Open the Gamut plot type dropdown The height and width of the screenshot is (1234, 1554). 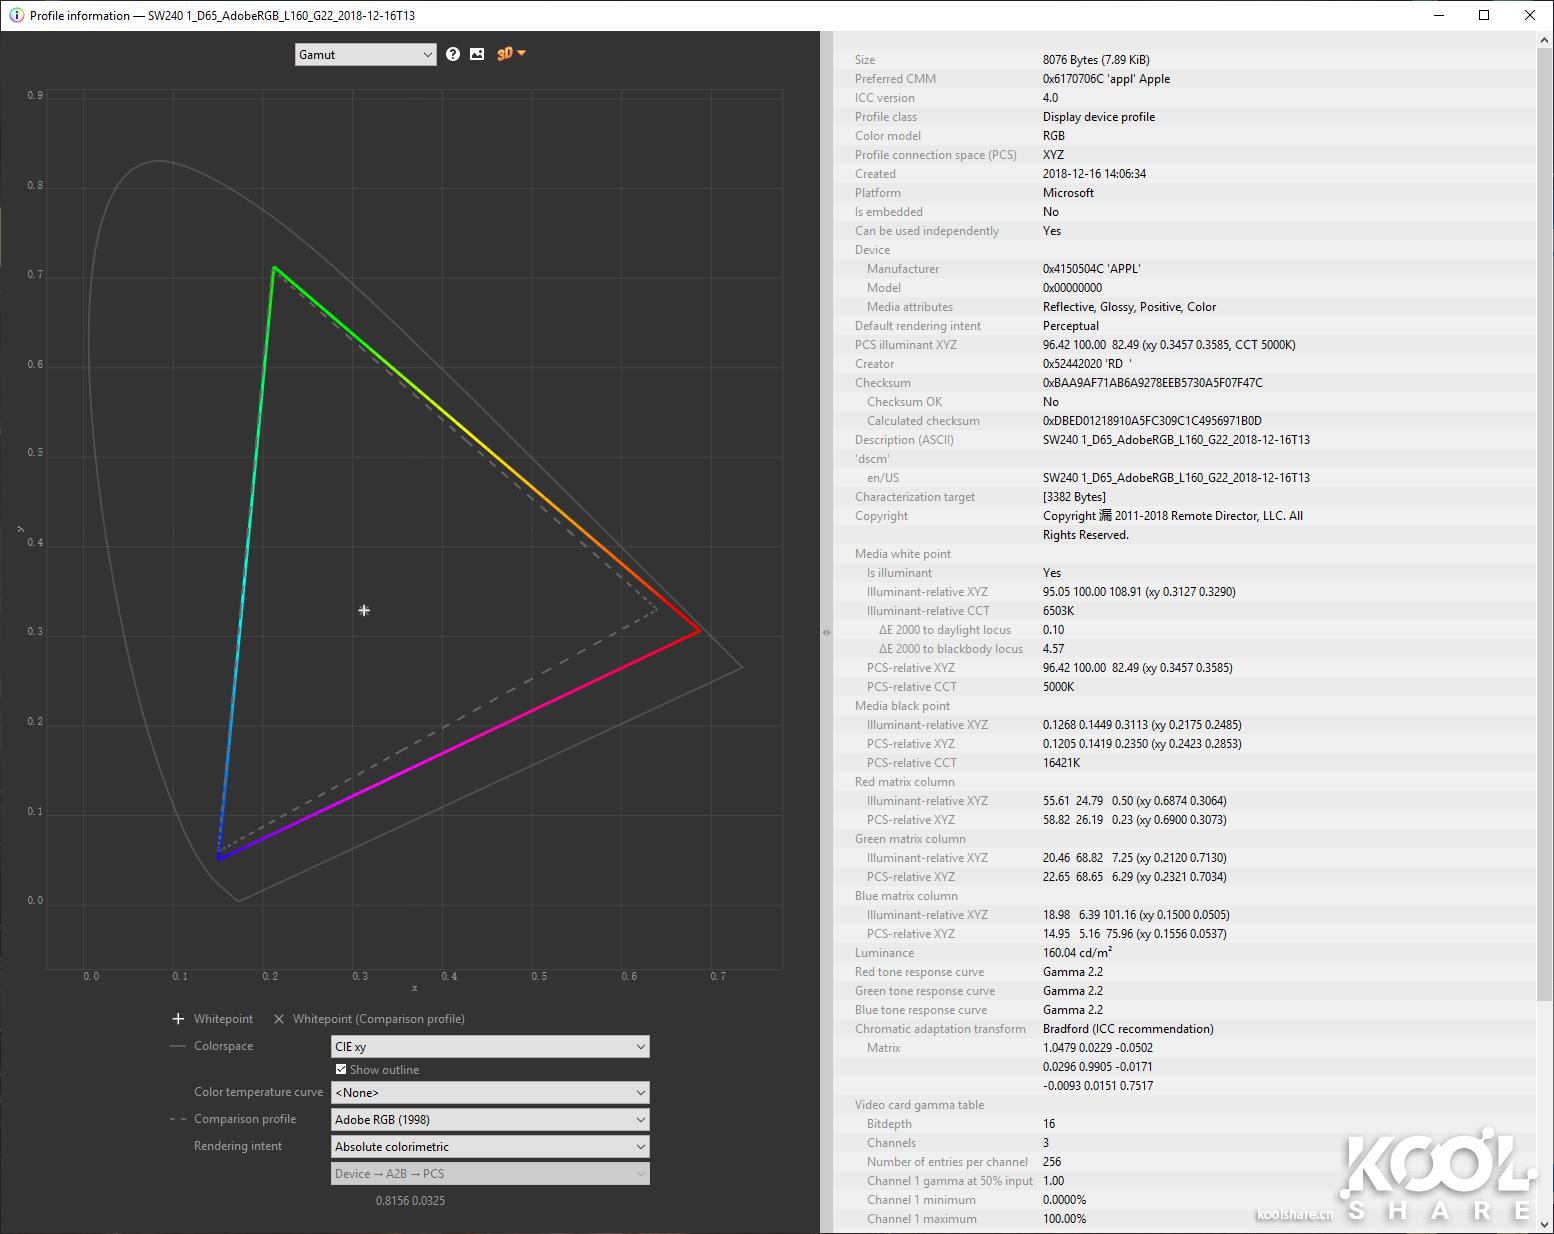click(x=365, y=54)
